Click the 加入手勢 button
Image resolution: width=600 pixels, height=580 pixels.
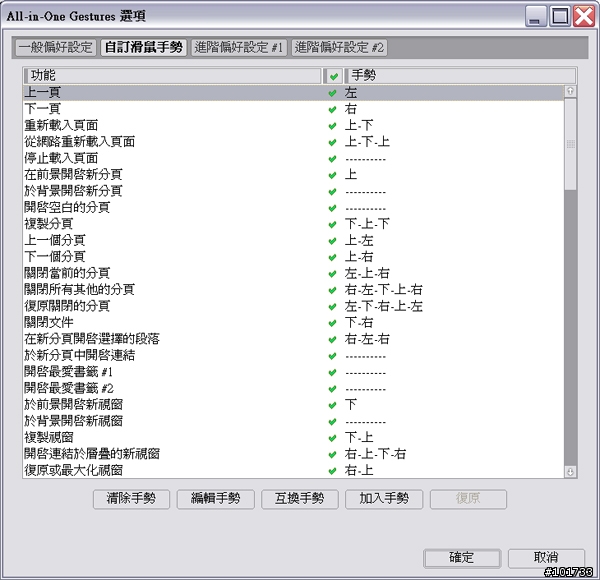click(384, 499)
